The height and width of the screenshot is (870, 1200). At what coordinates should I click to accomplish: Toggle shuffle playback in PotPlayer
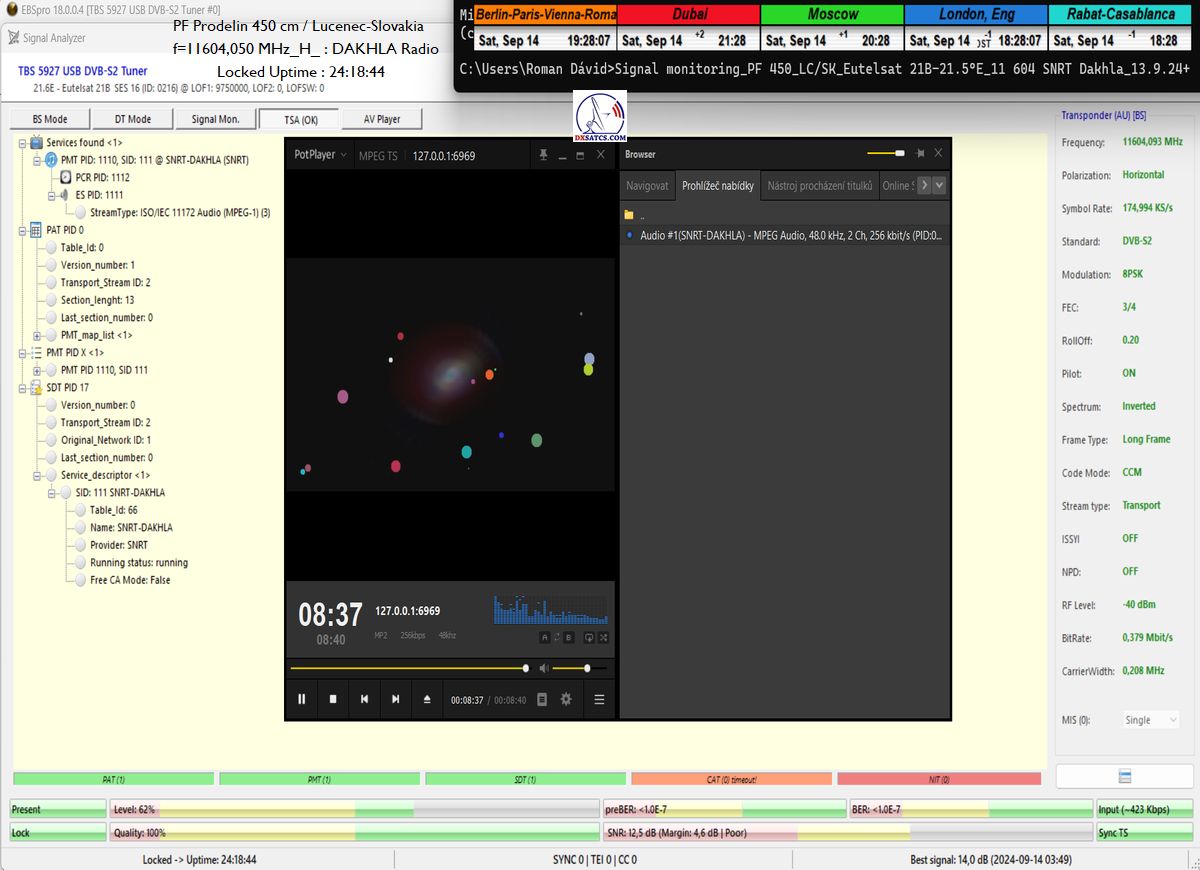tap(604, 637)
